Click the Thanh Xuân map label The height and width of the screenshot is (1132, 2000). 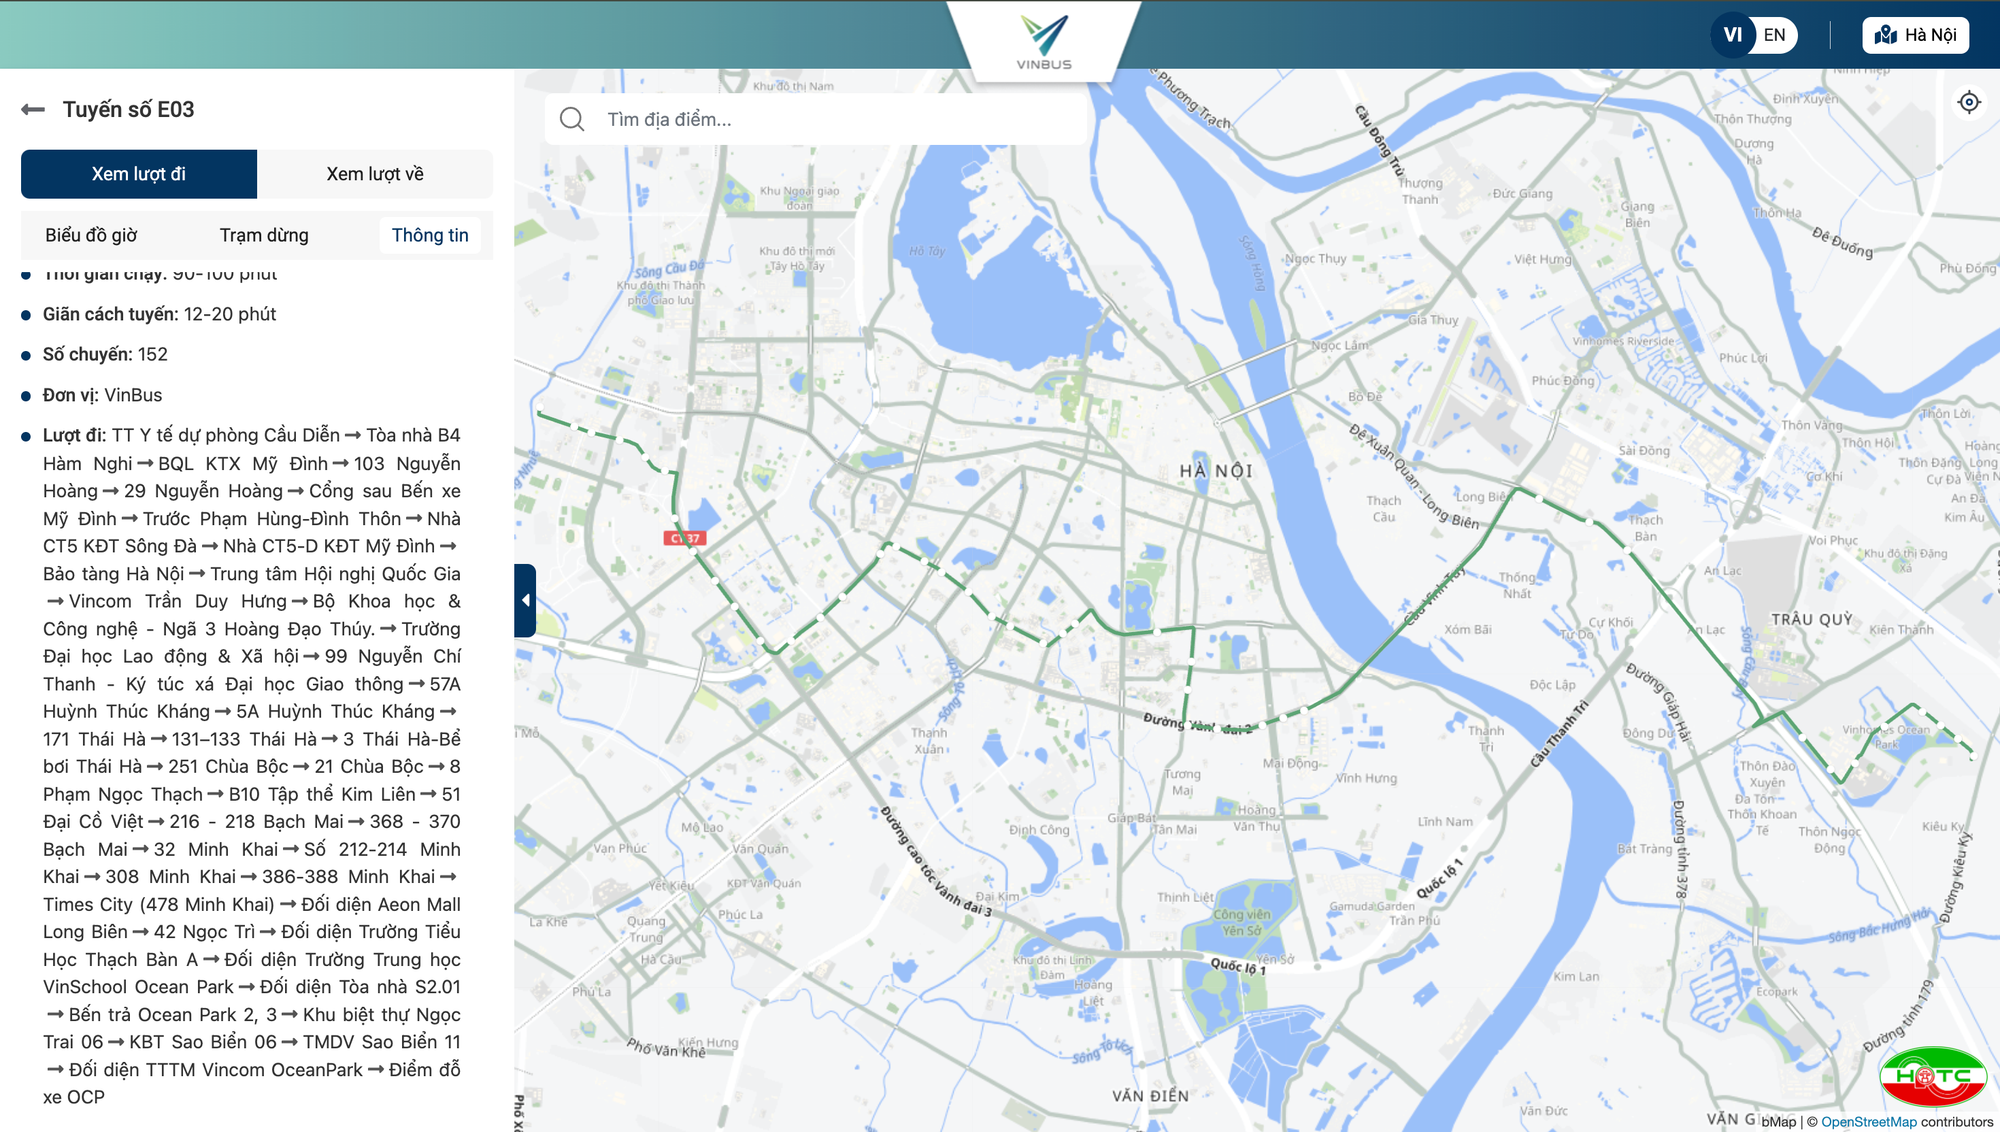[929, 741]
